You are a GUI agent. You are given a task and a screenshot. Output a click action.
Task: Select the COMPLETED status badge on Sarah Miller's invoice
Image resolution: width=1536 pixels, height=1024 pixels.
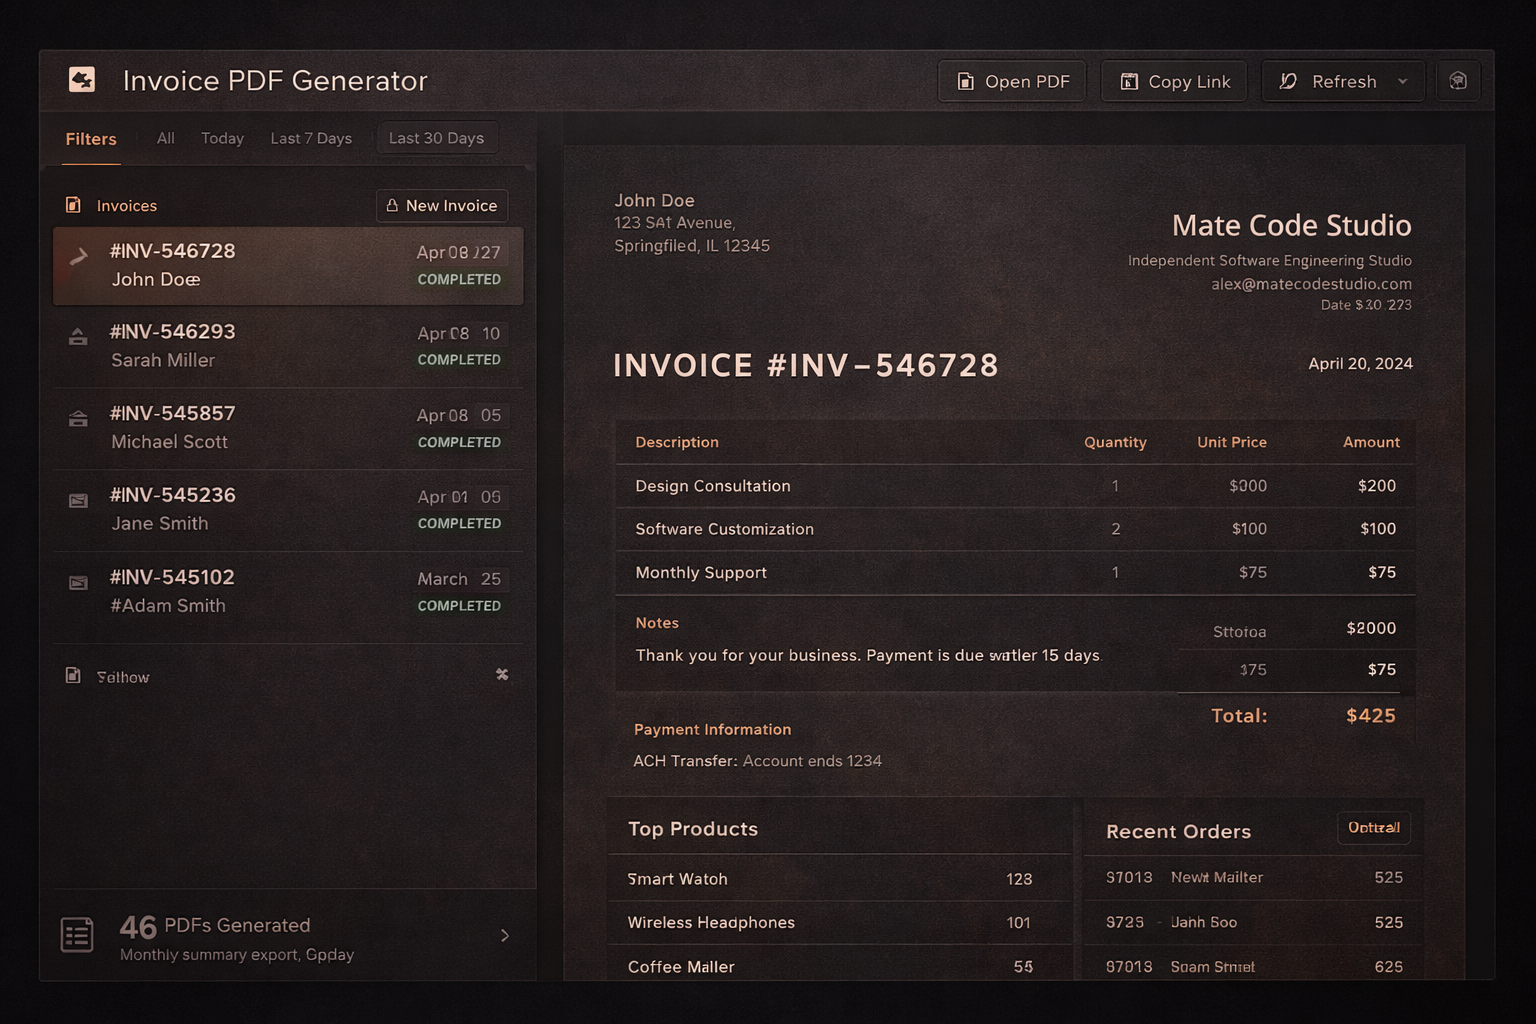[x=459, y=359]
